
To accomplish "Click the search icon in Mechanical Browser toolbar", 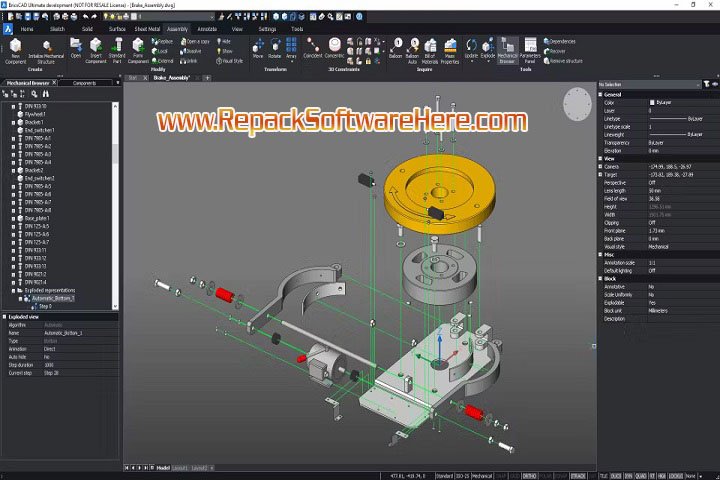I will (34, 94).
